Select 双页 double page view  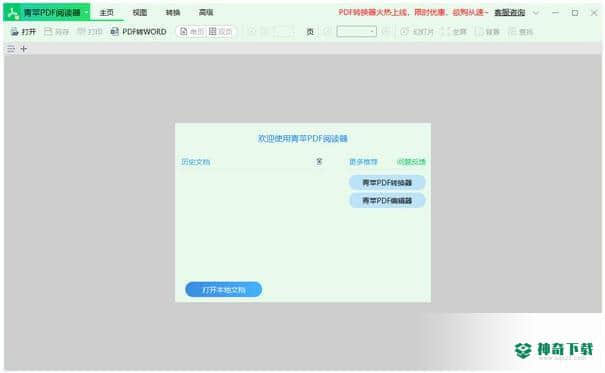pyautogui.click(x=220, y=32)
